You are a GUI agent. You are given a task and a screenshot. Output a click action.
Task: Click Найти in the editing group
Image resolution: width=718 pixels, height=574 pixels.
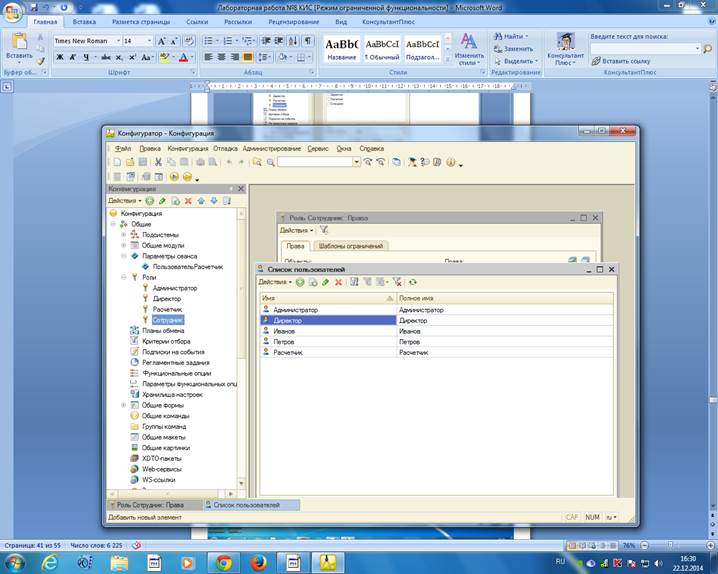coord(511,36)
